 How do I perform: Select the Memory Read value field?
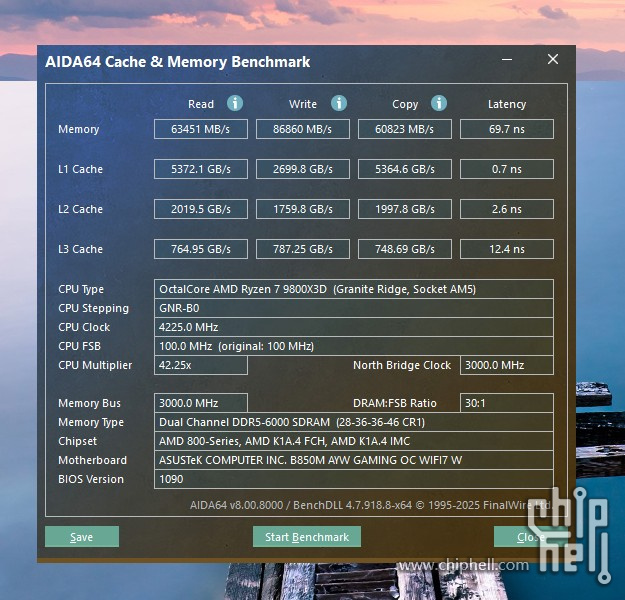[200, 129]
